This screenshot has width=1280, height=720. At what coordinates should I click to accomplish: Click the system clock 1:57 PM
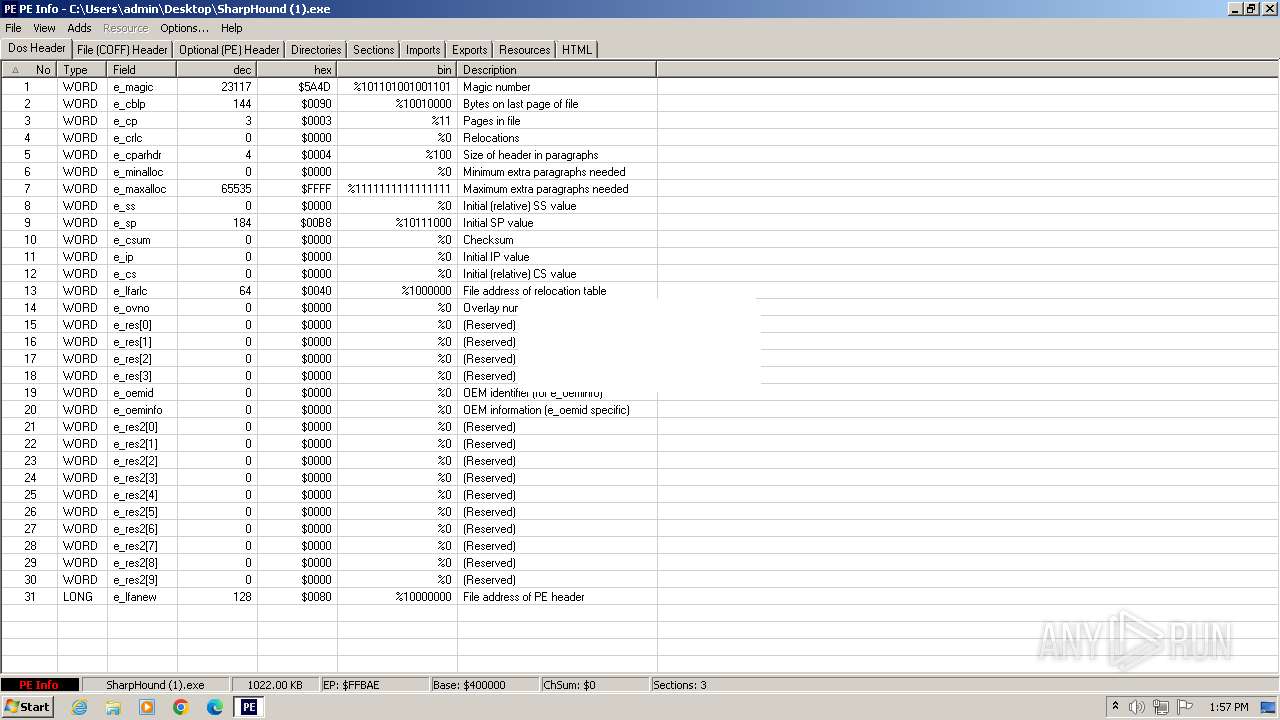pos(1228,707)
